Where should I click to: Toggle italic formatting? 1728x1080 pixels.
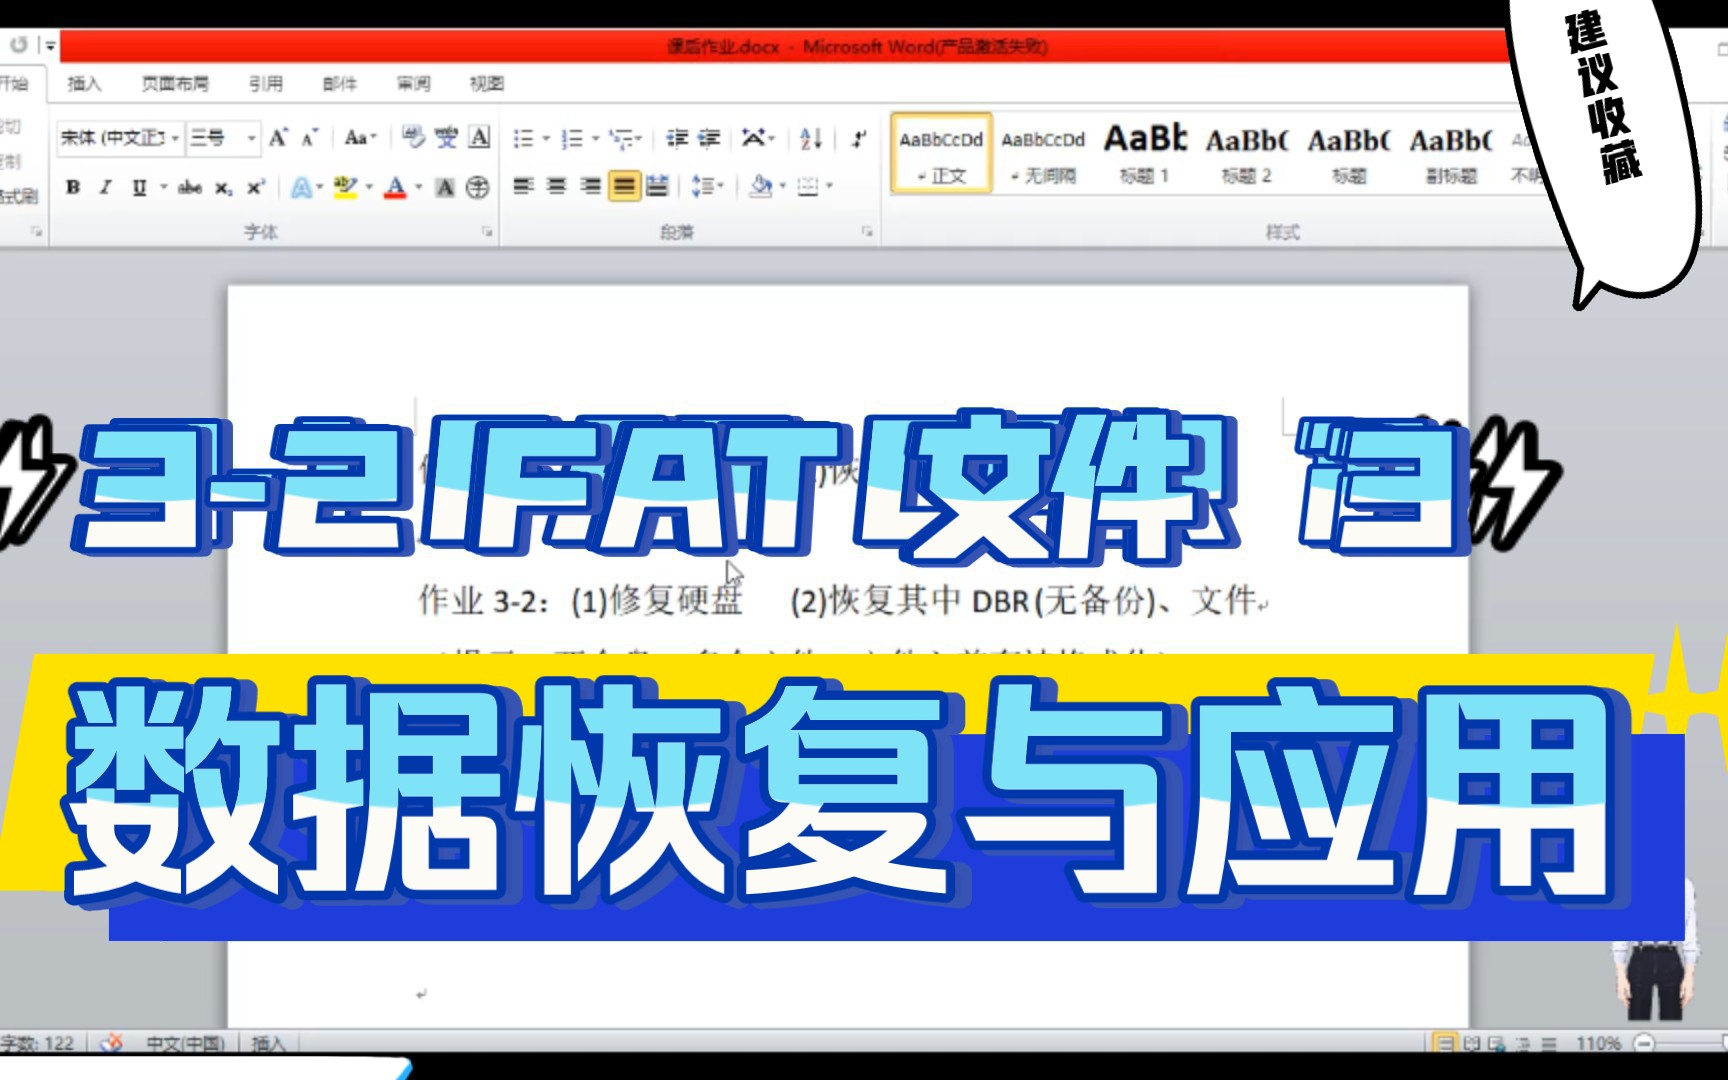point(105,187)
